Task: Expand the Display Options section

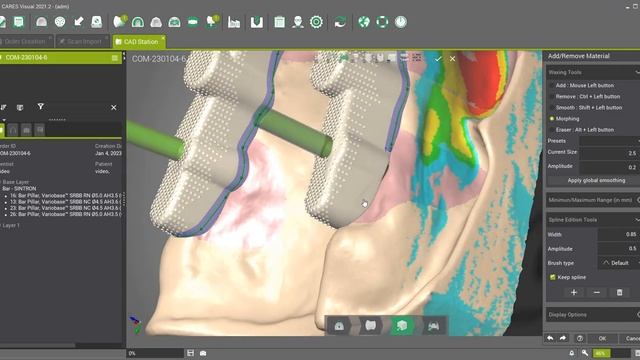Action: click(x=638, y=315)
